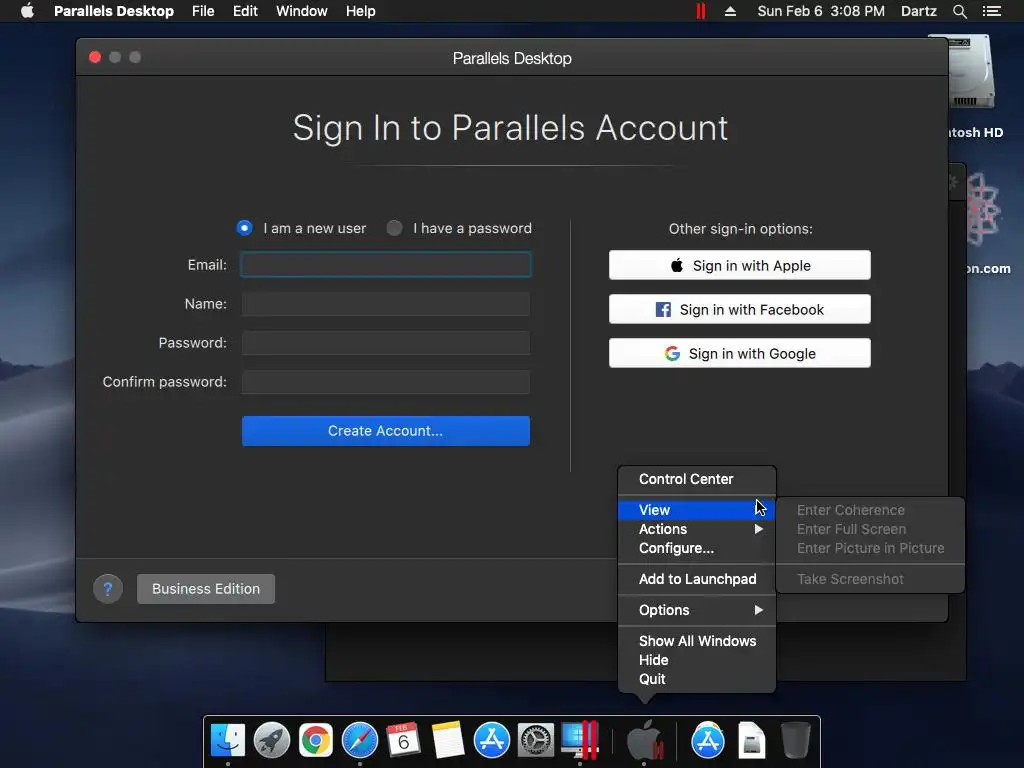Open Calendar icon showing 6

404,740
